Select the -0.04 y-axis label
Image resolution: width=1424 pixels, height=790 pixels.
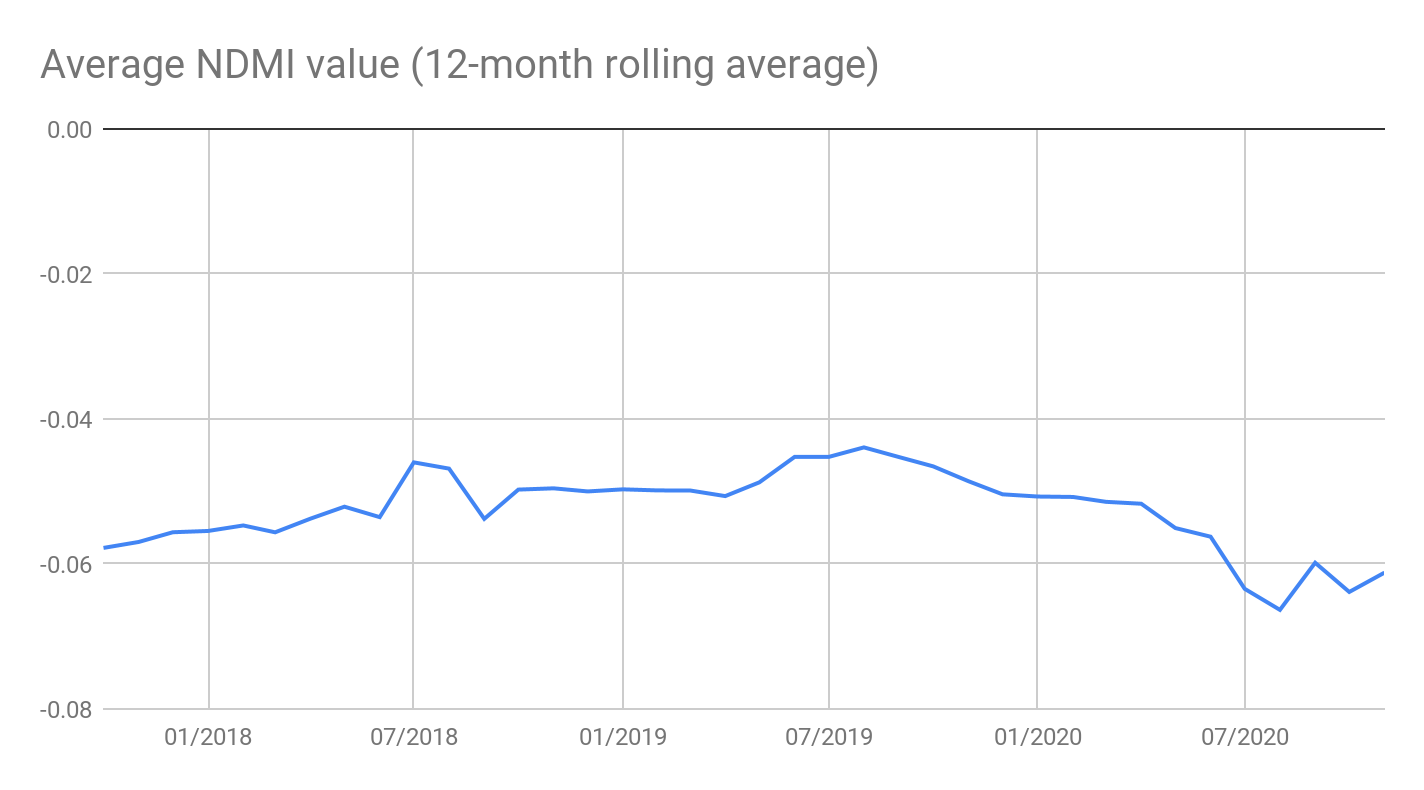click(x=66, y=419)
